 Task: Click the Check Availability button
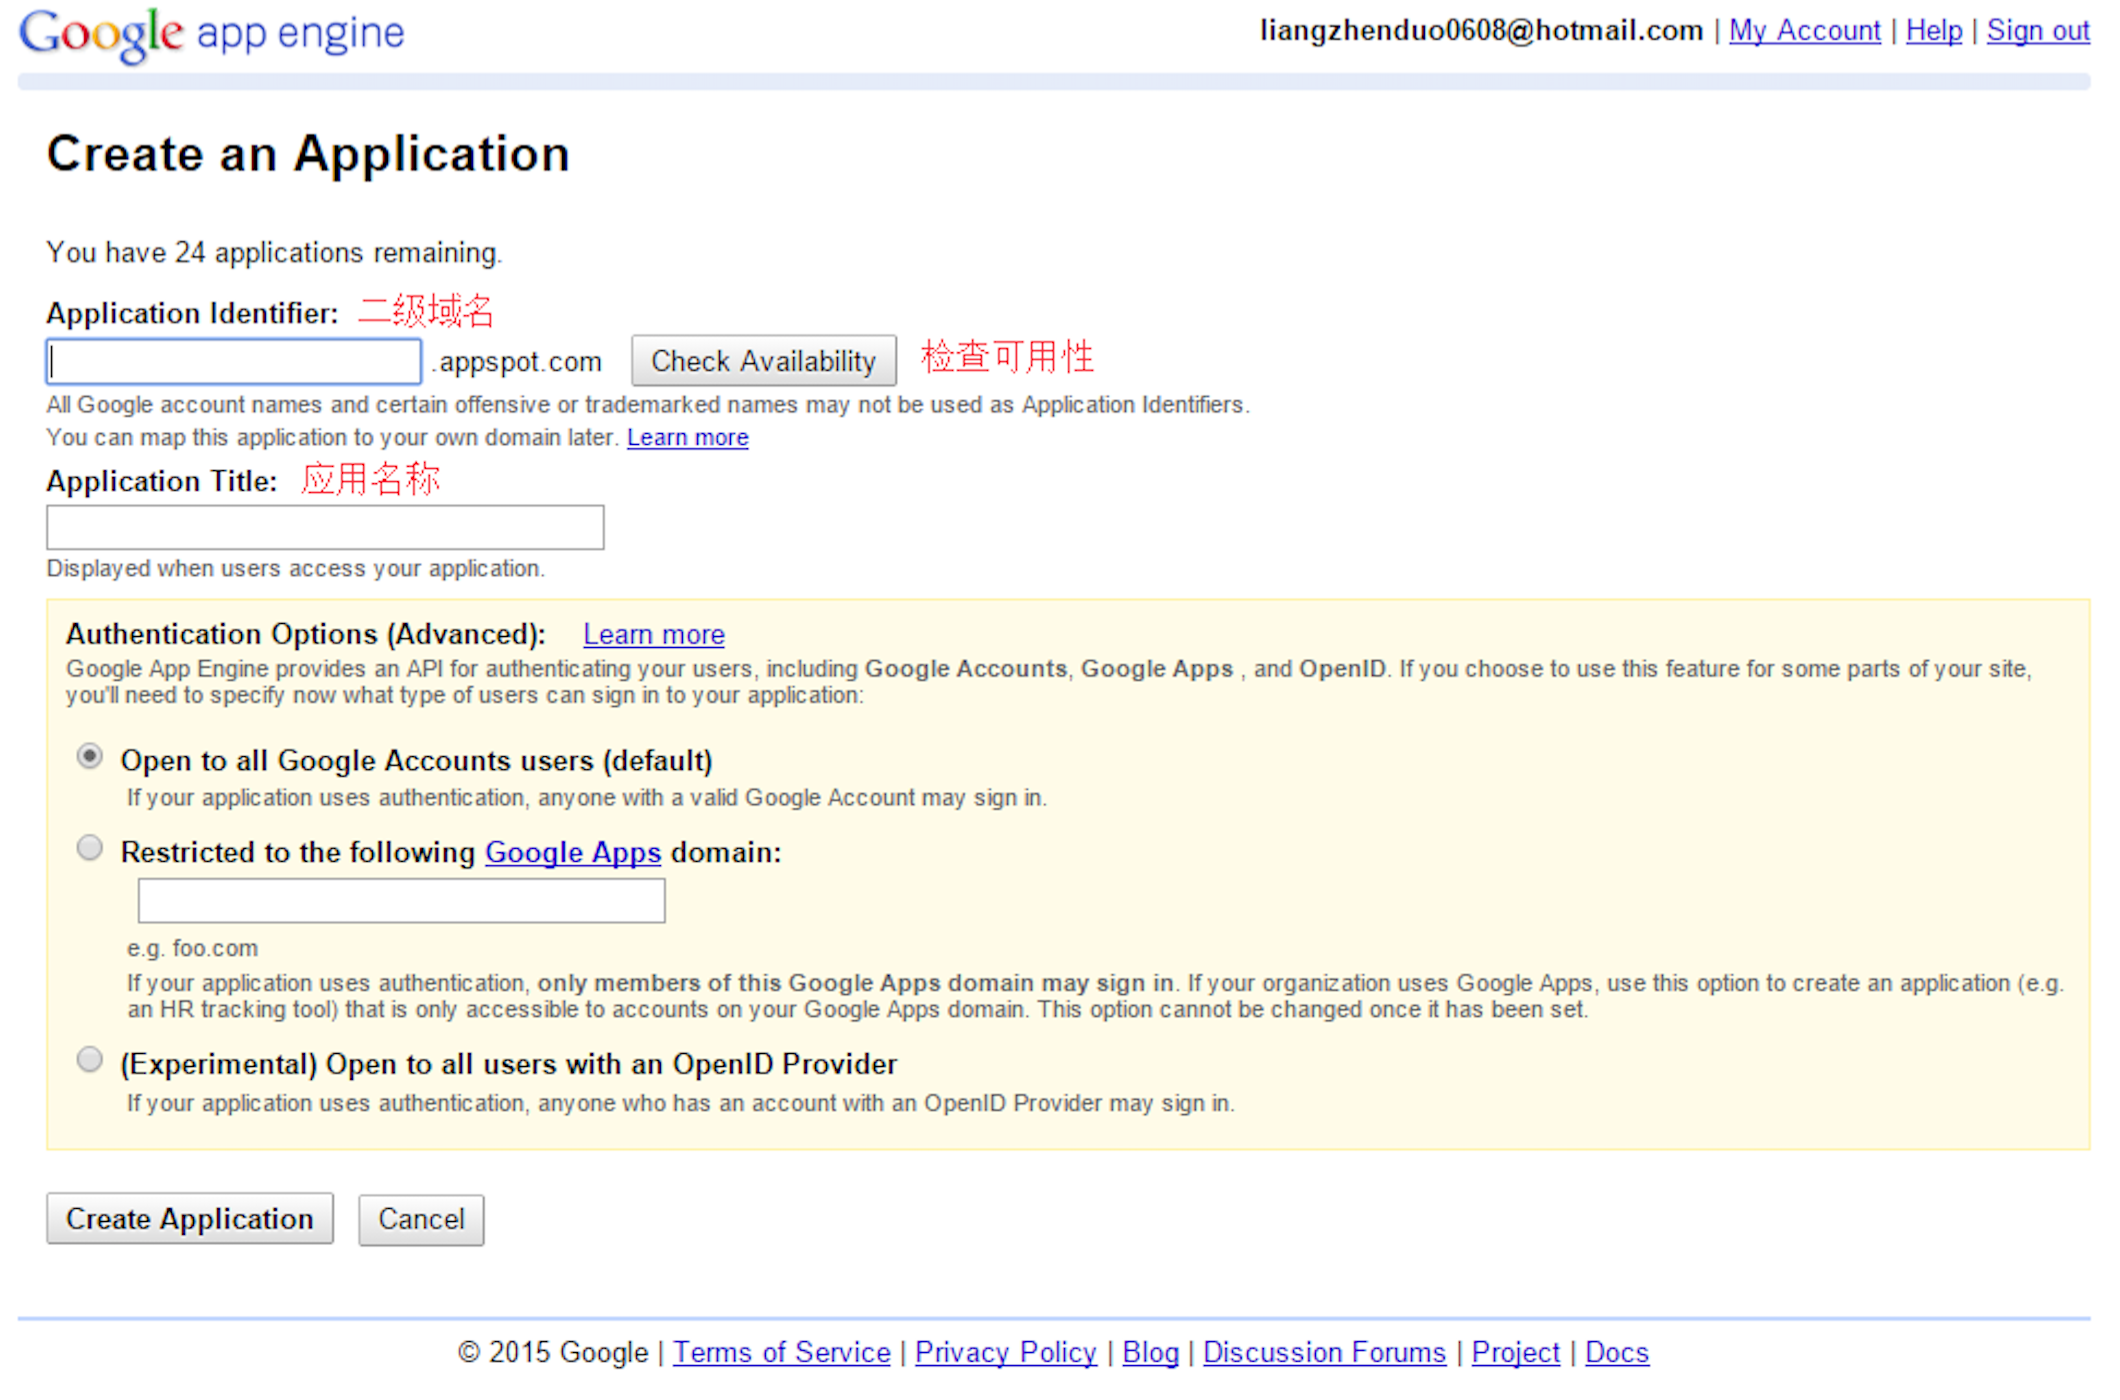764,361
